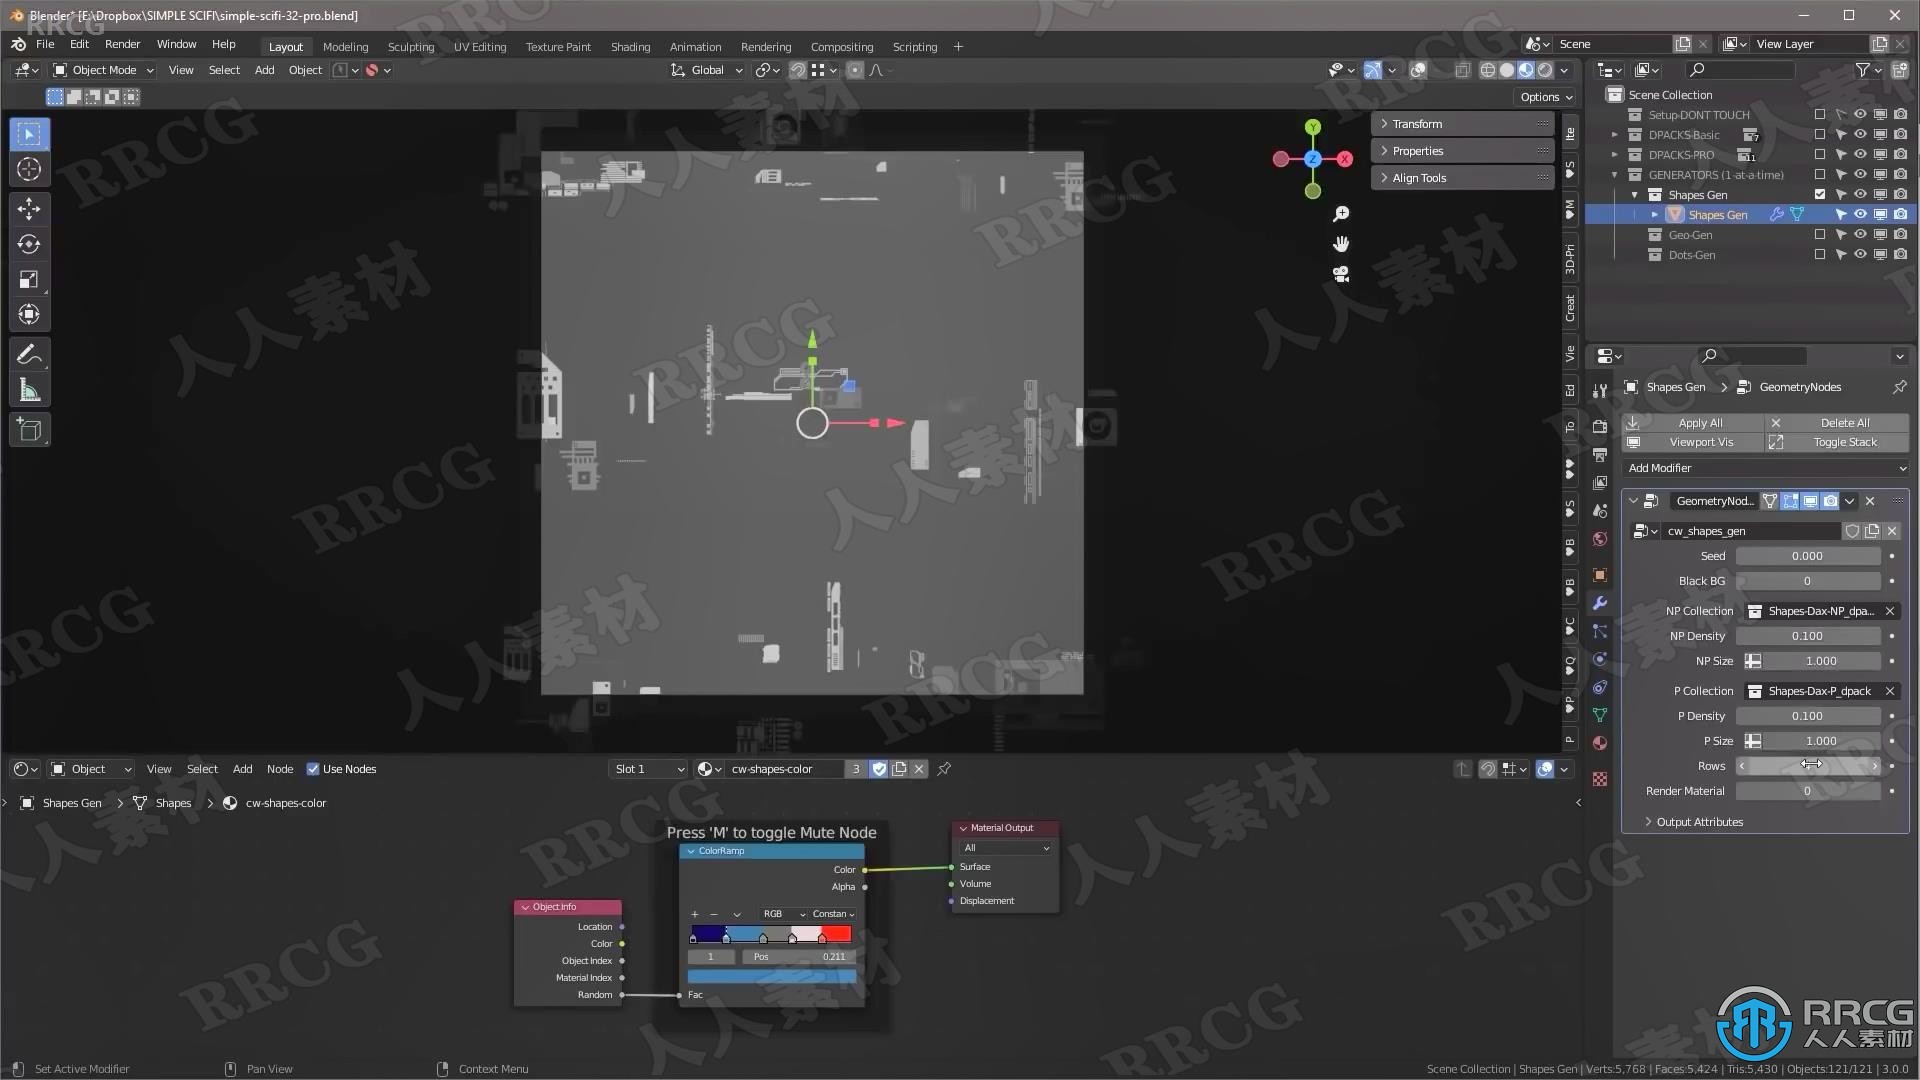Open the Constant interpolation dropdown in ColorRamp
The height and width of the screenshot is (1080, 1920).
[x=833, y=914]
